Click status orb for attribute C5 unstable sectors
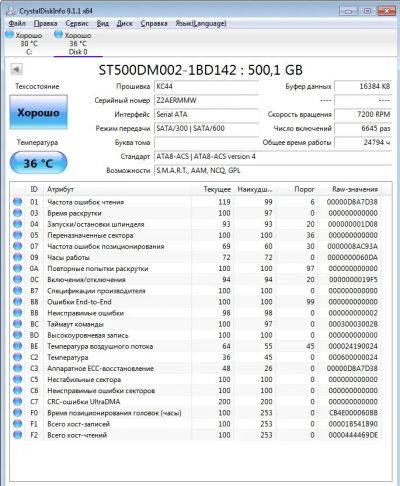 pos(18,379)
